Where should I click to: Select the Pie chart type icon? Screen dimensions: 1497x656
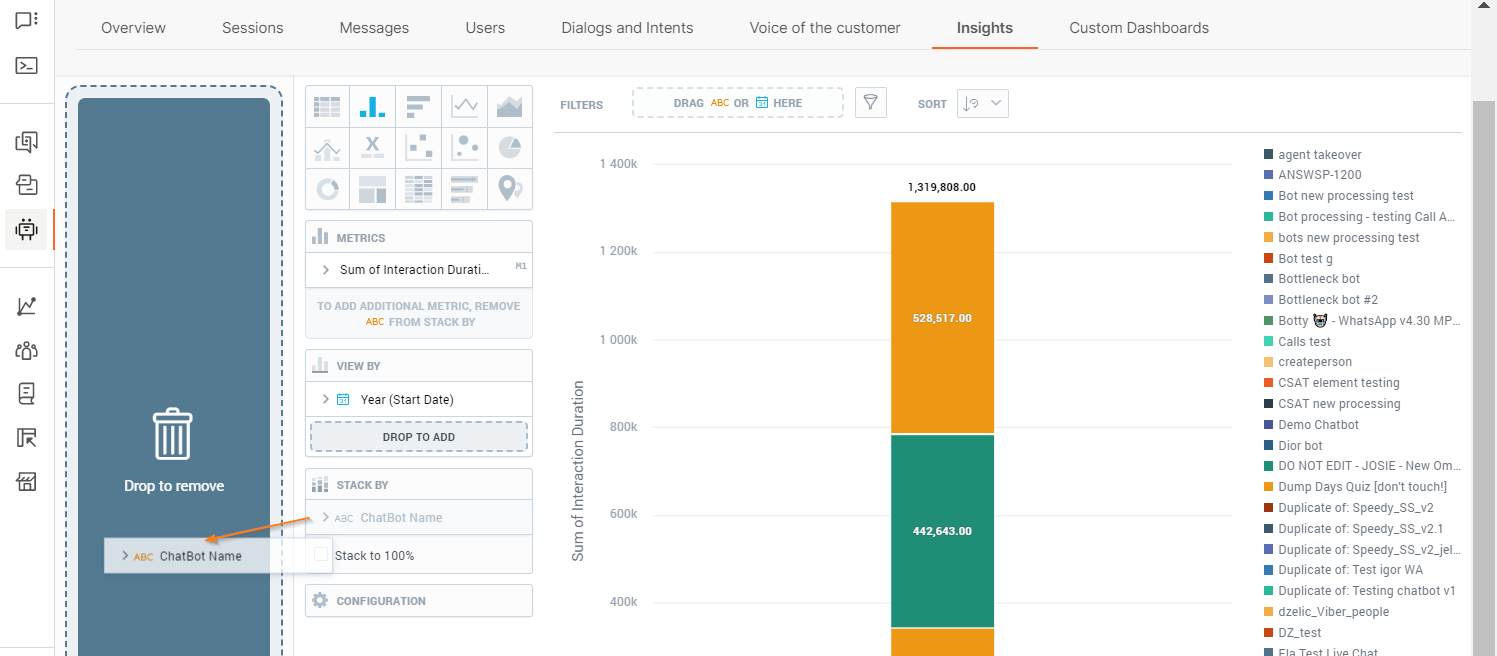510,148
